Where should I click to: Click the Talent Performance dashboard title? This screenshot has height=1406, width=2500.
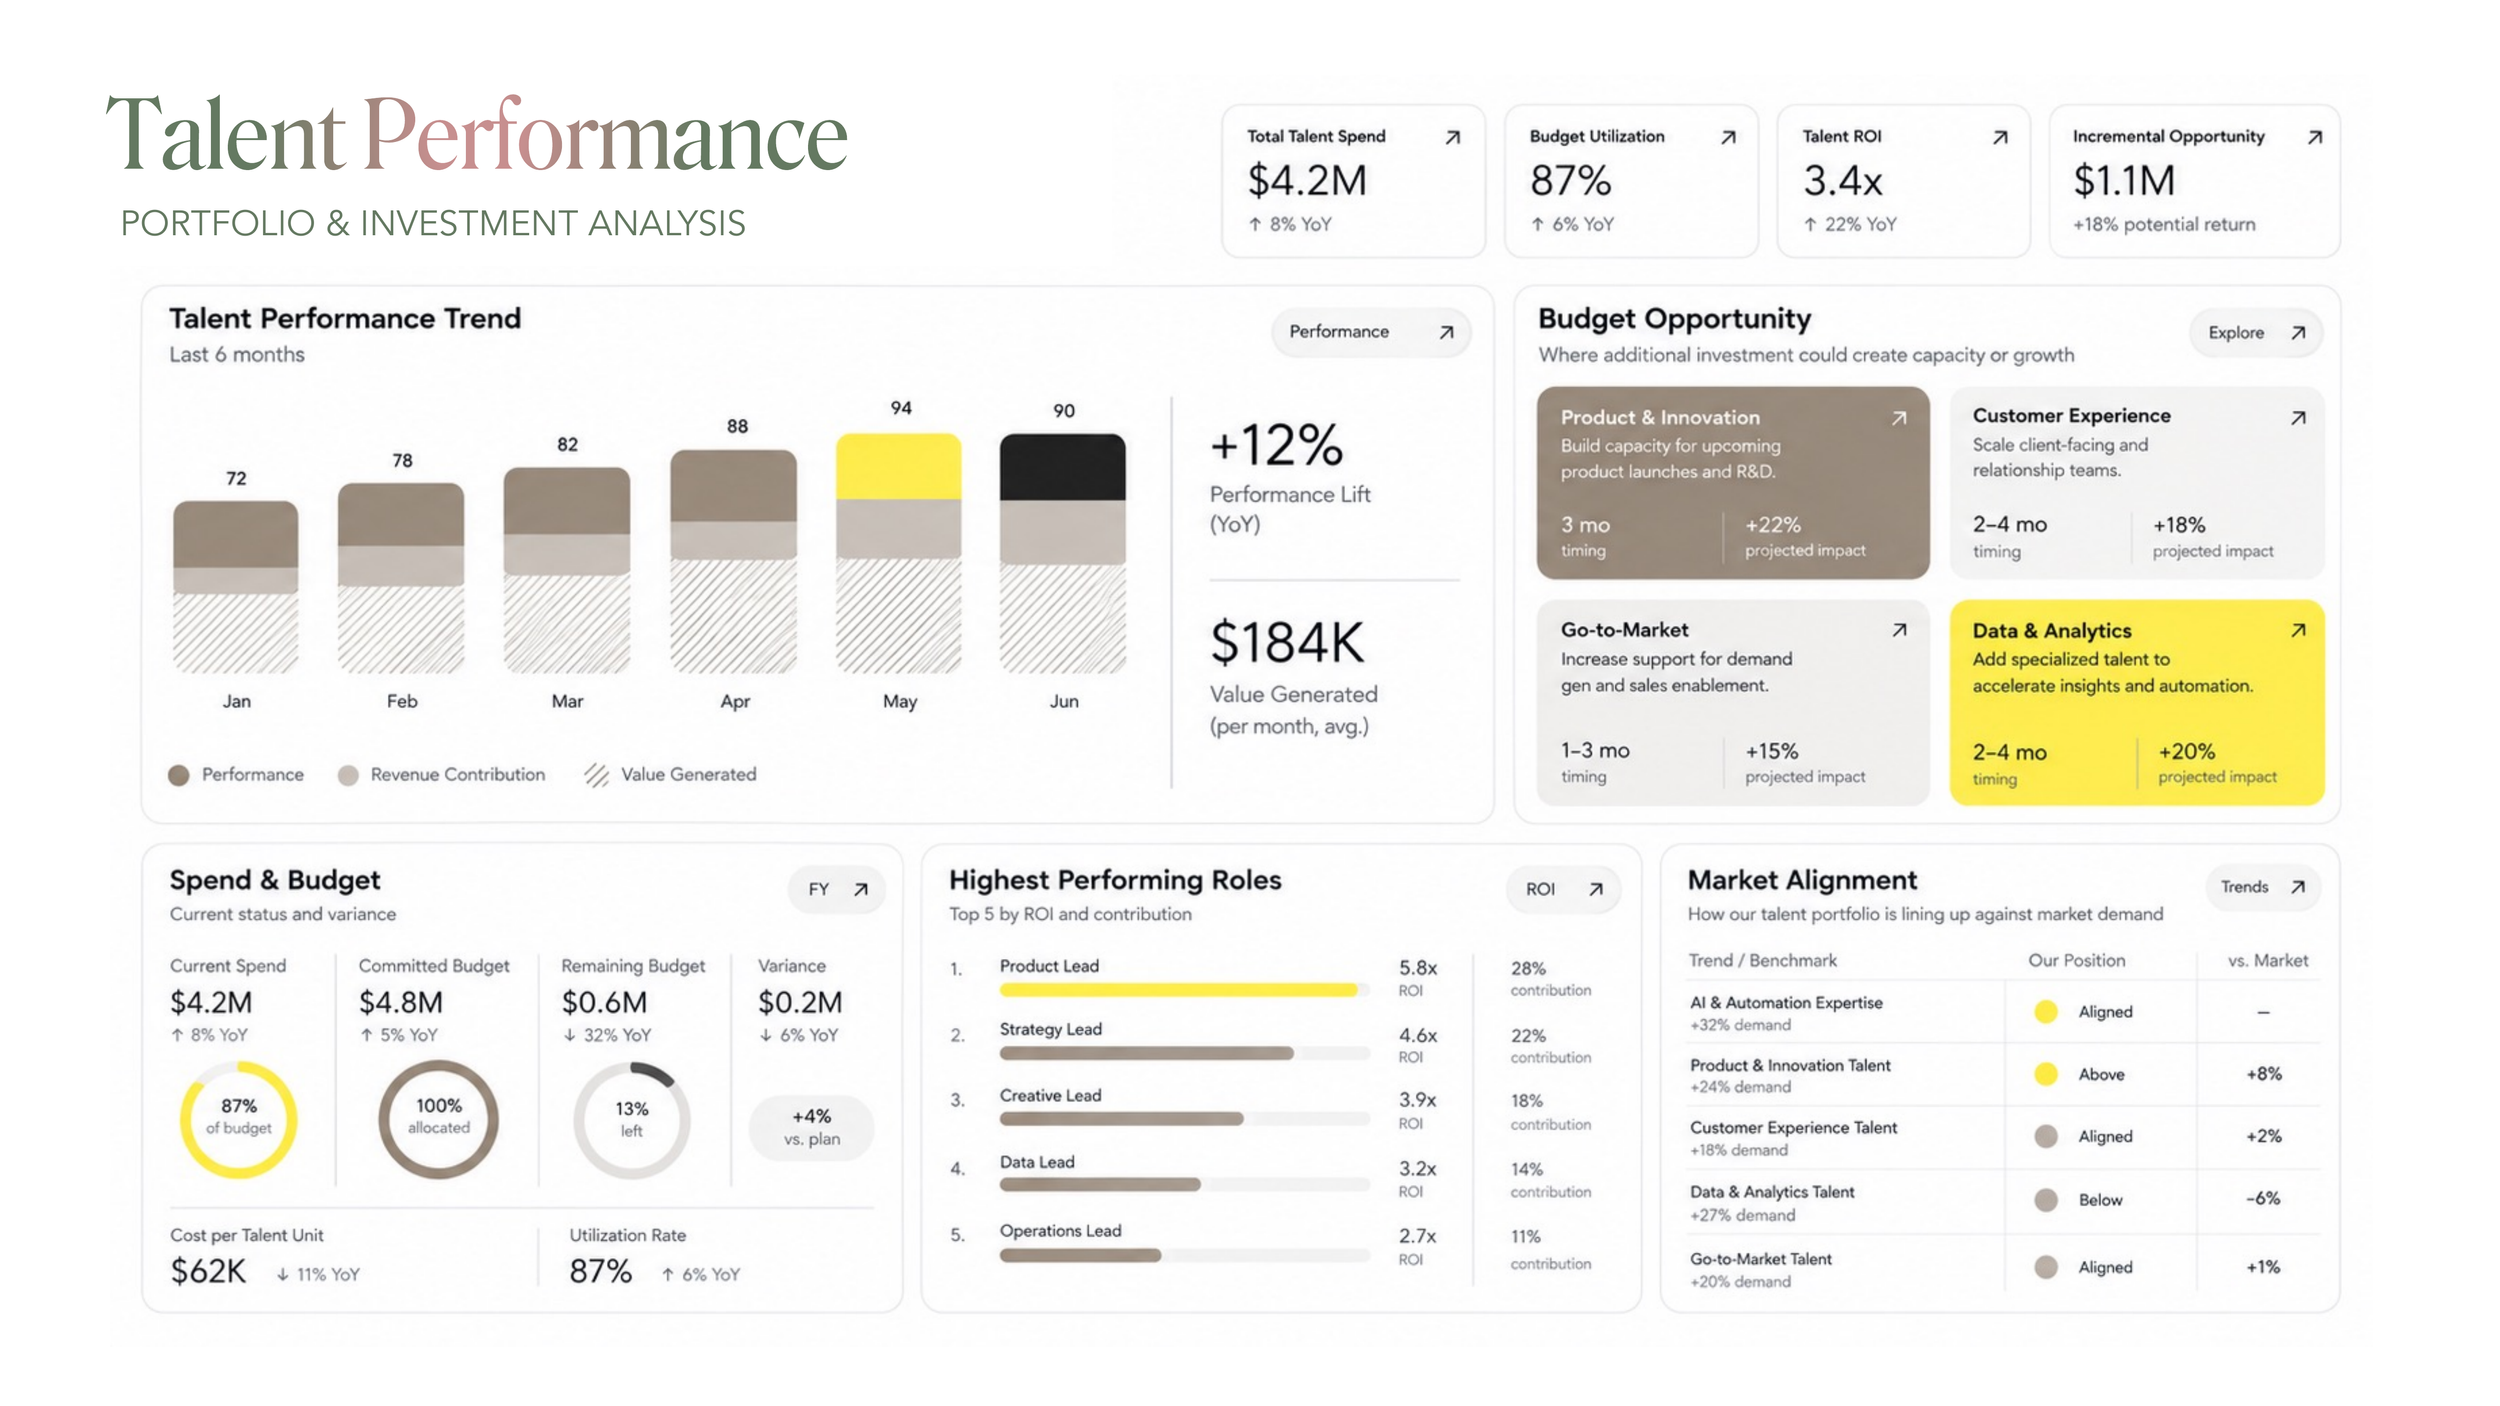coord(477,135)
